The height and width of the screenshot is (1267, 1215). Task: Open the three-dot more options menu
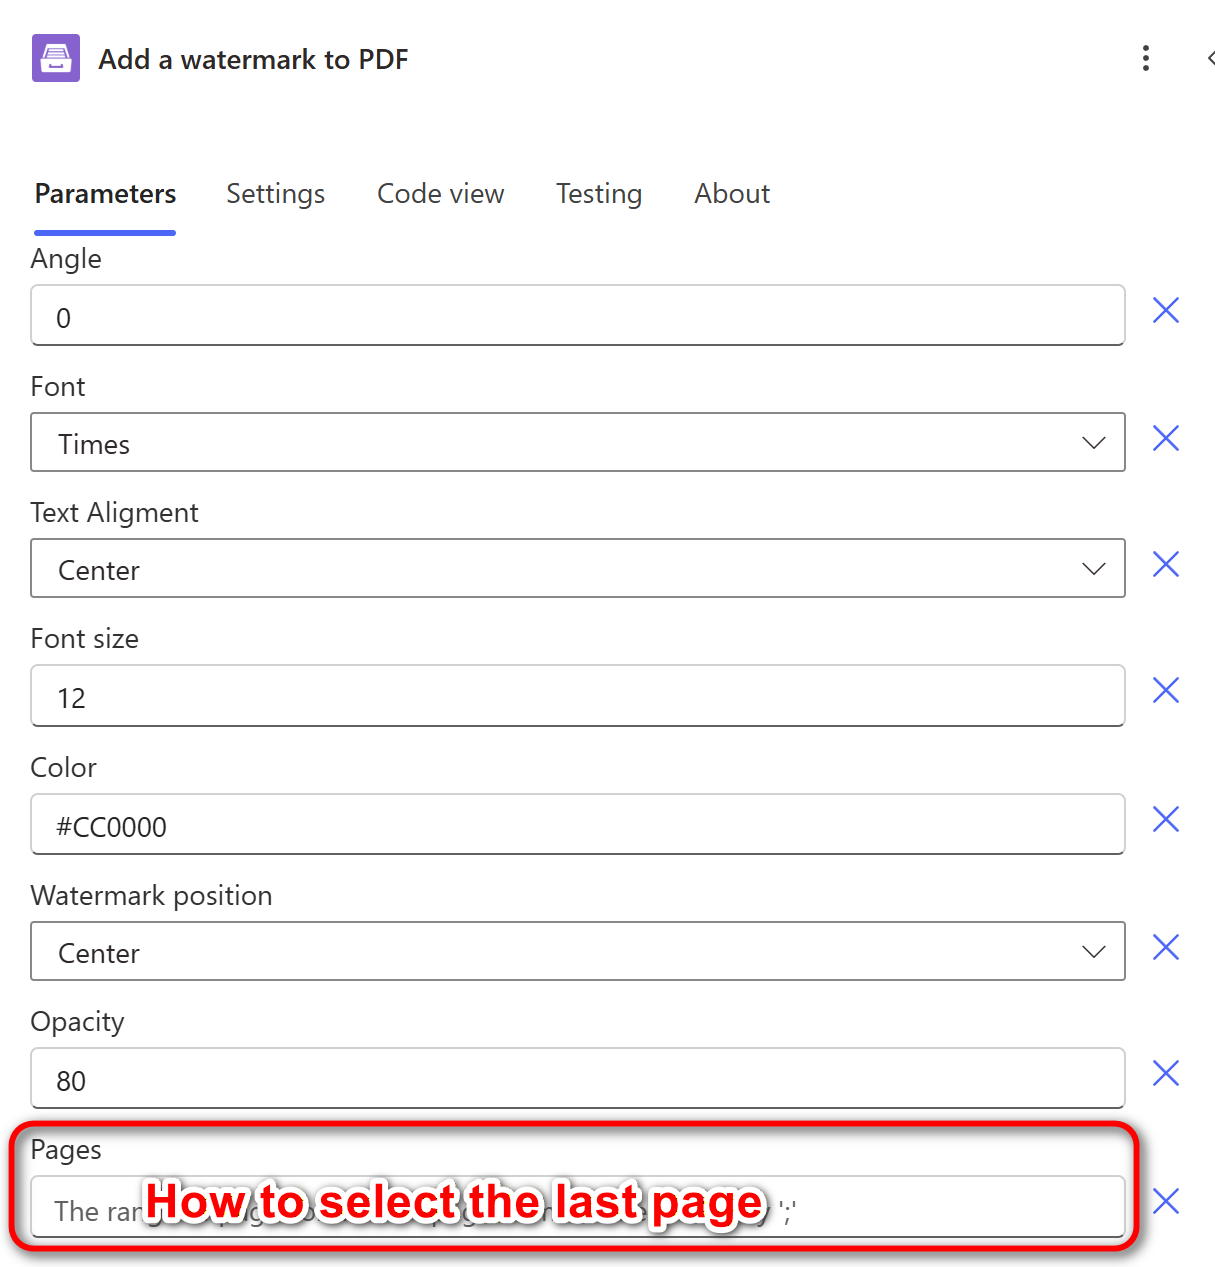(1146, 58)
